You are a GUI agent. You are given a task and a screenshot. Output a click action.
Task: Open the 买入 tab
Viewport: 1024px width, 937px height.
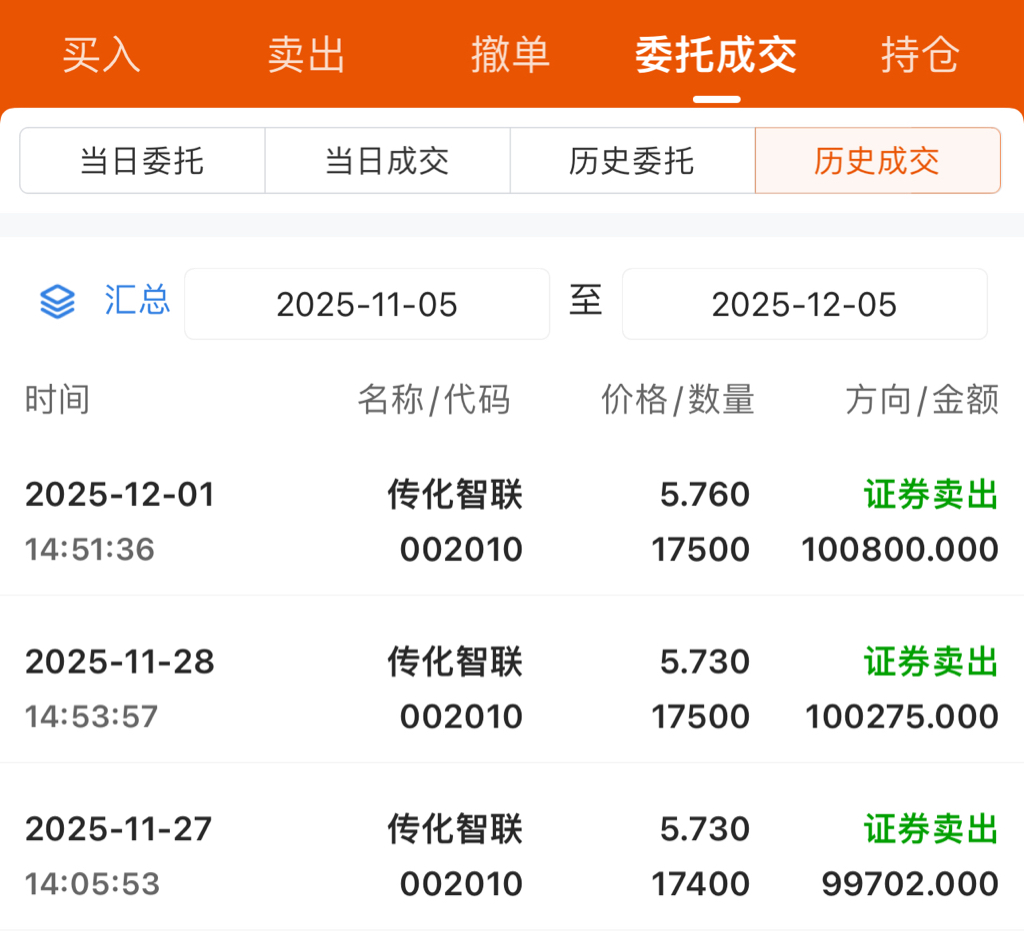click(x=102, y=55)
